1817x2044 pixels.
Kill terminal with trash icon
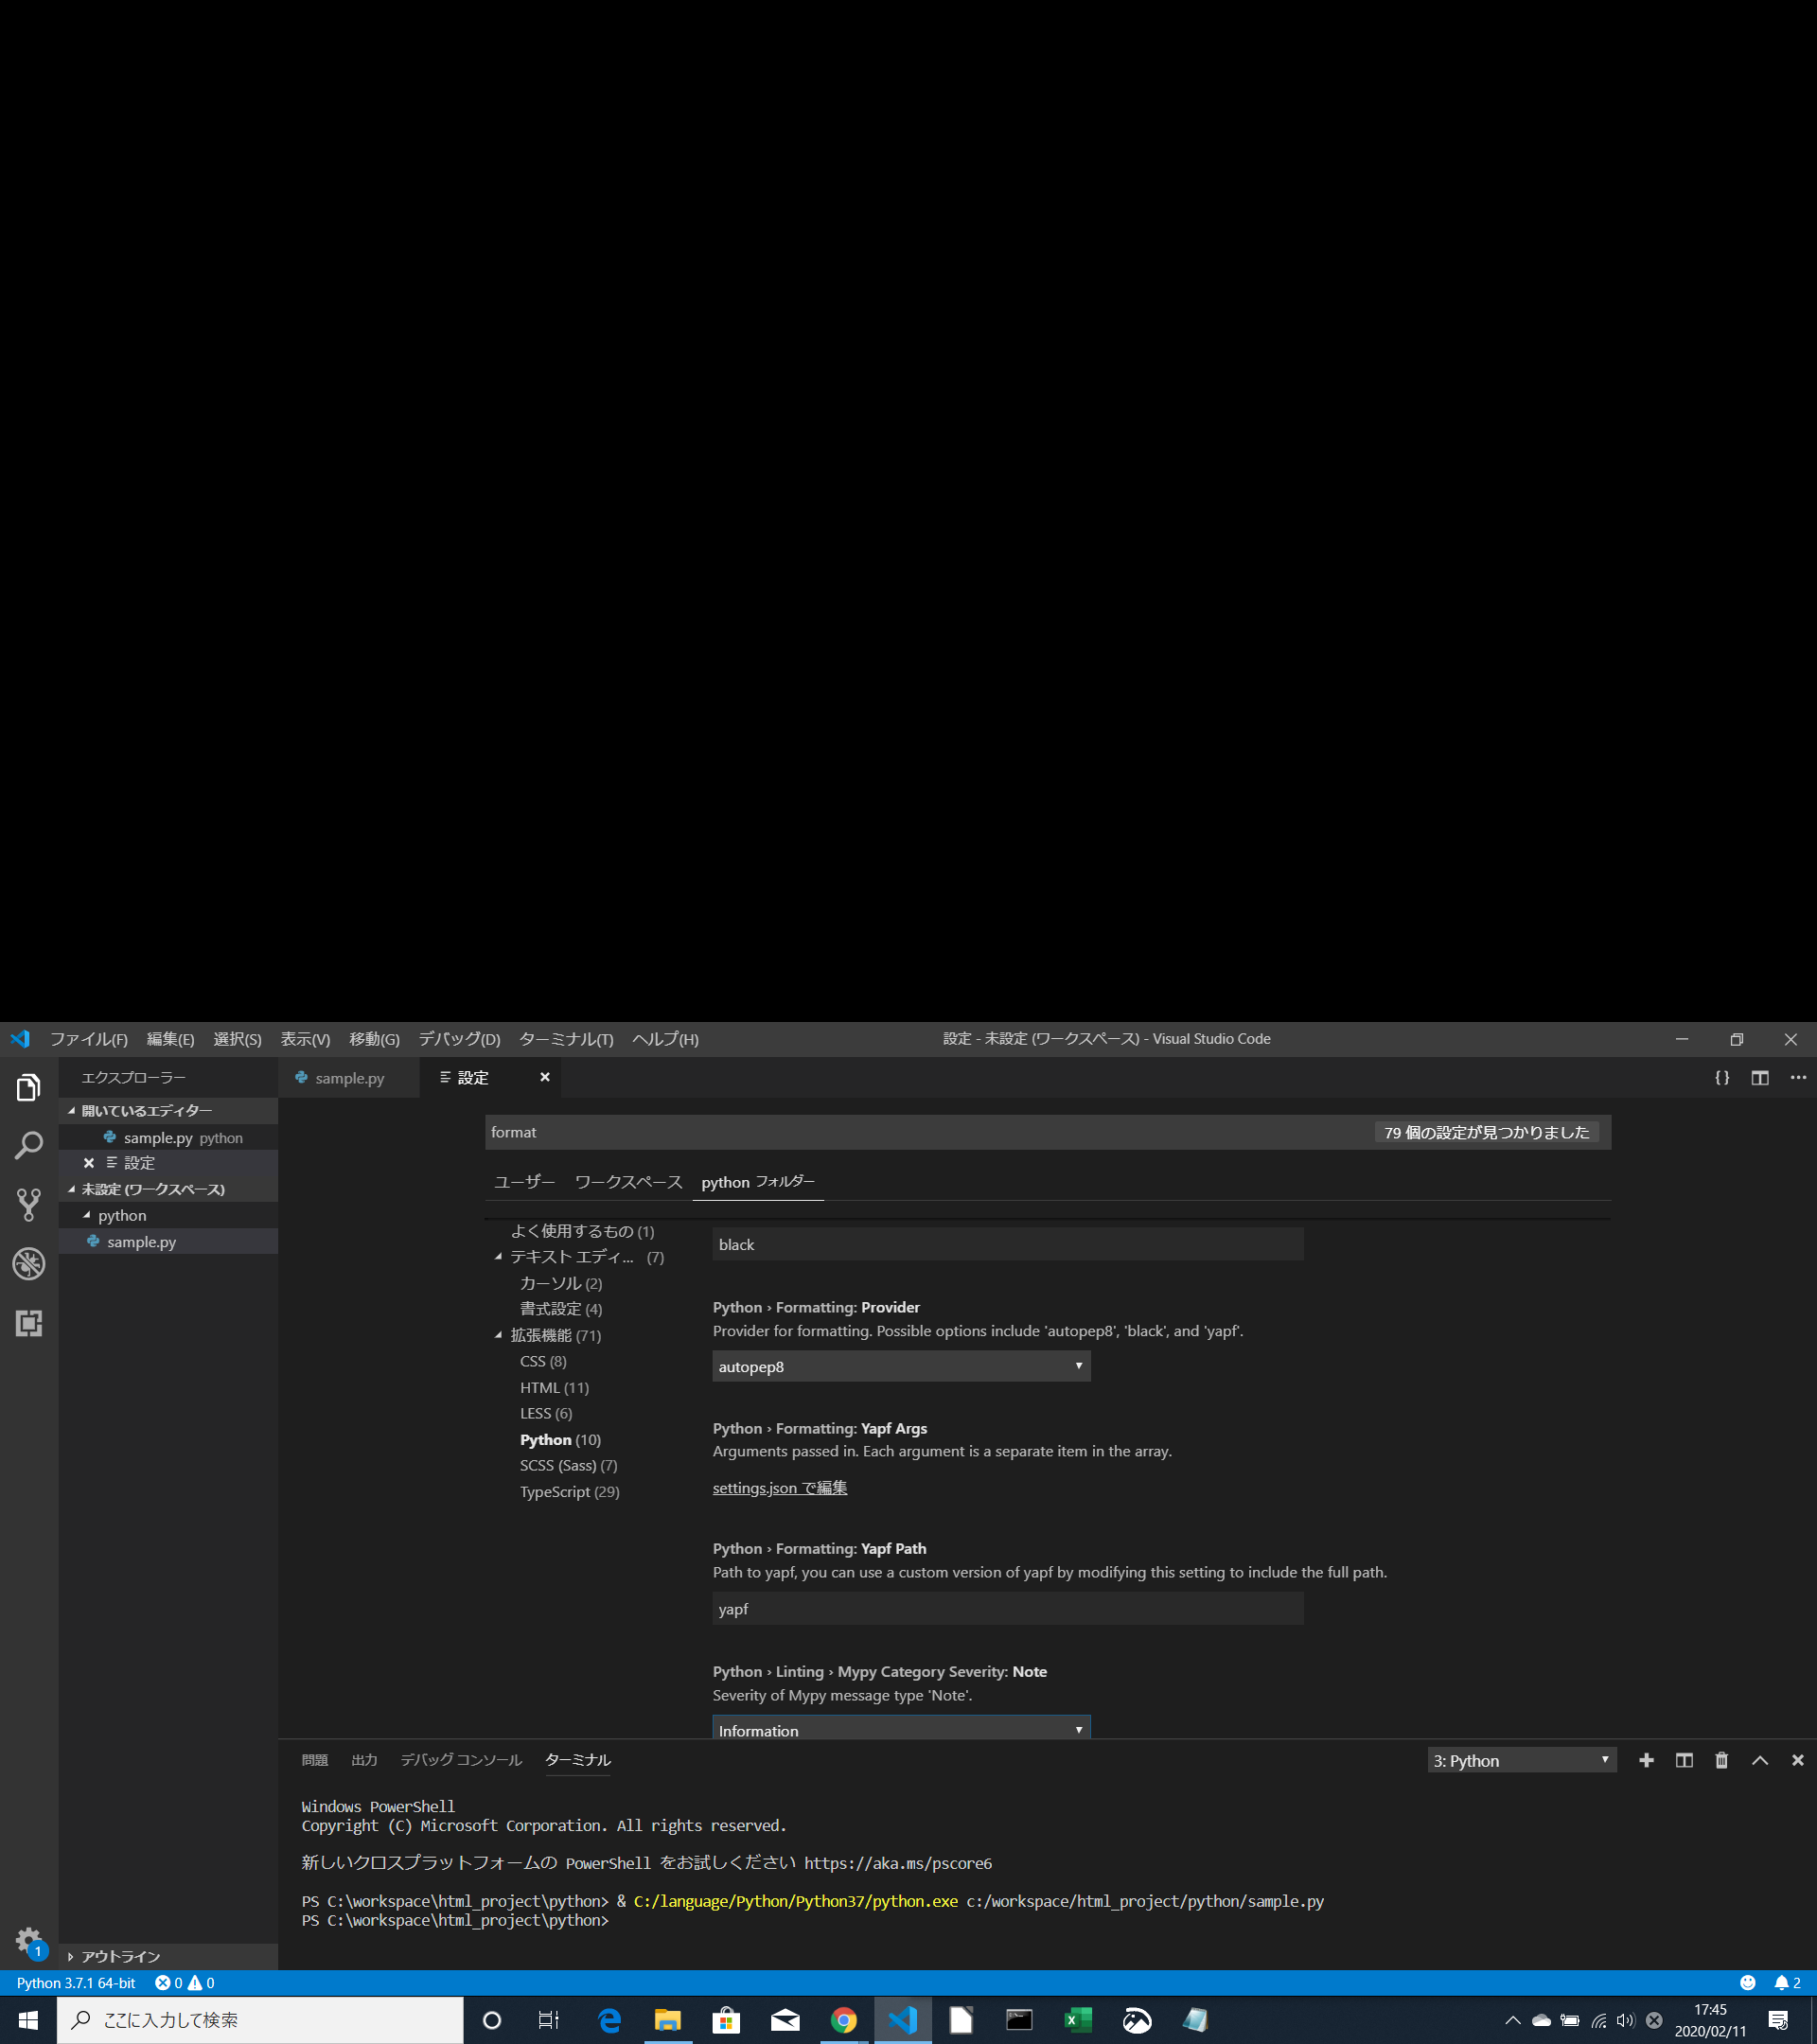pyautogui.click(x=1722, y=1760)
